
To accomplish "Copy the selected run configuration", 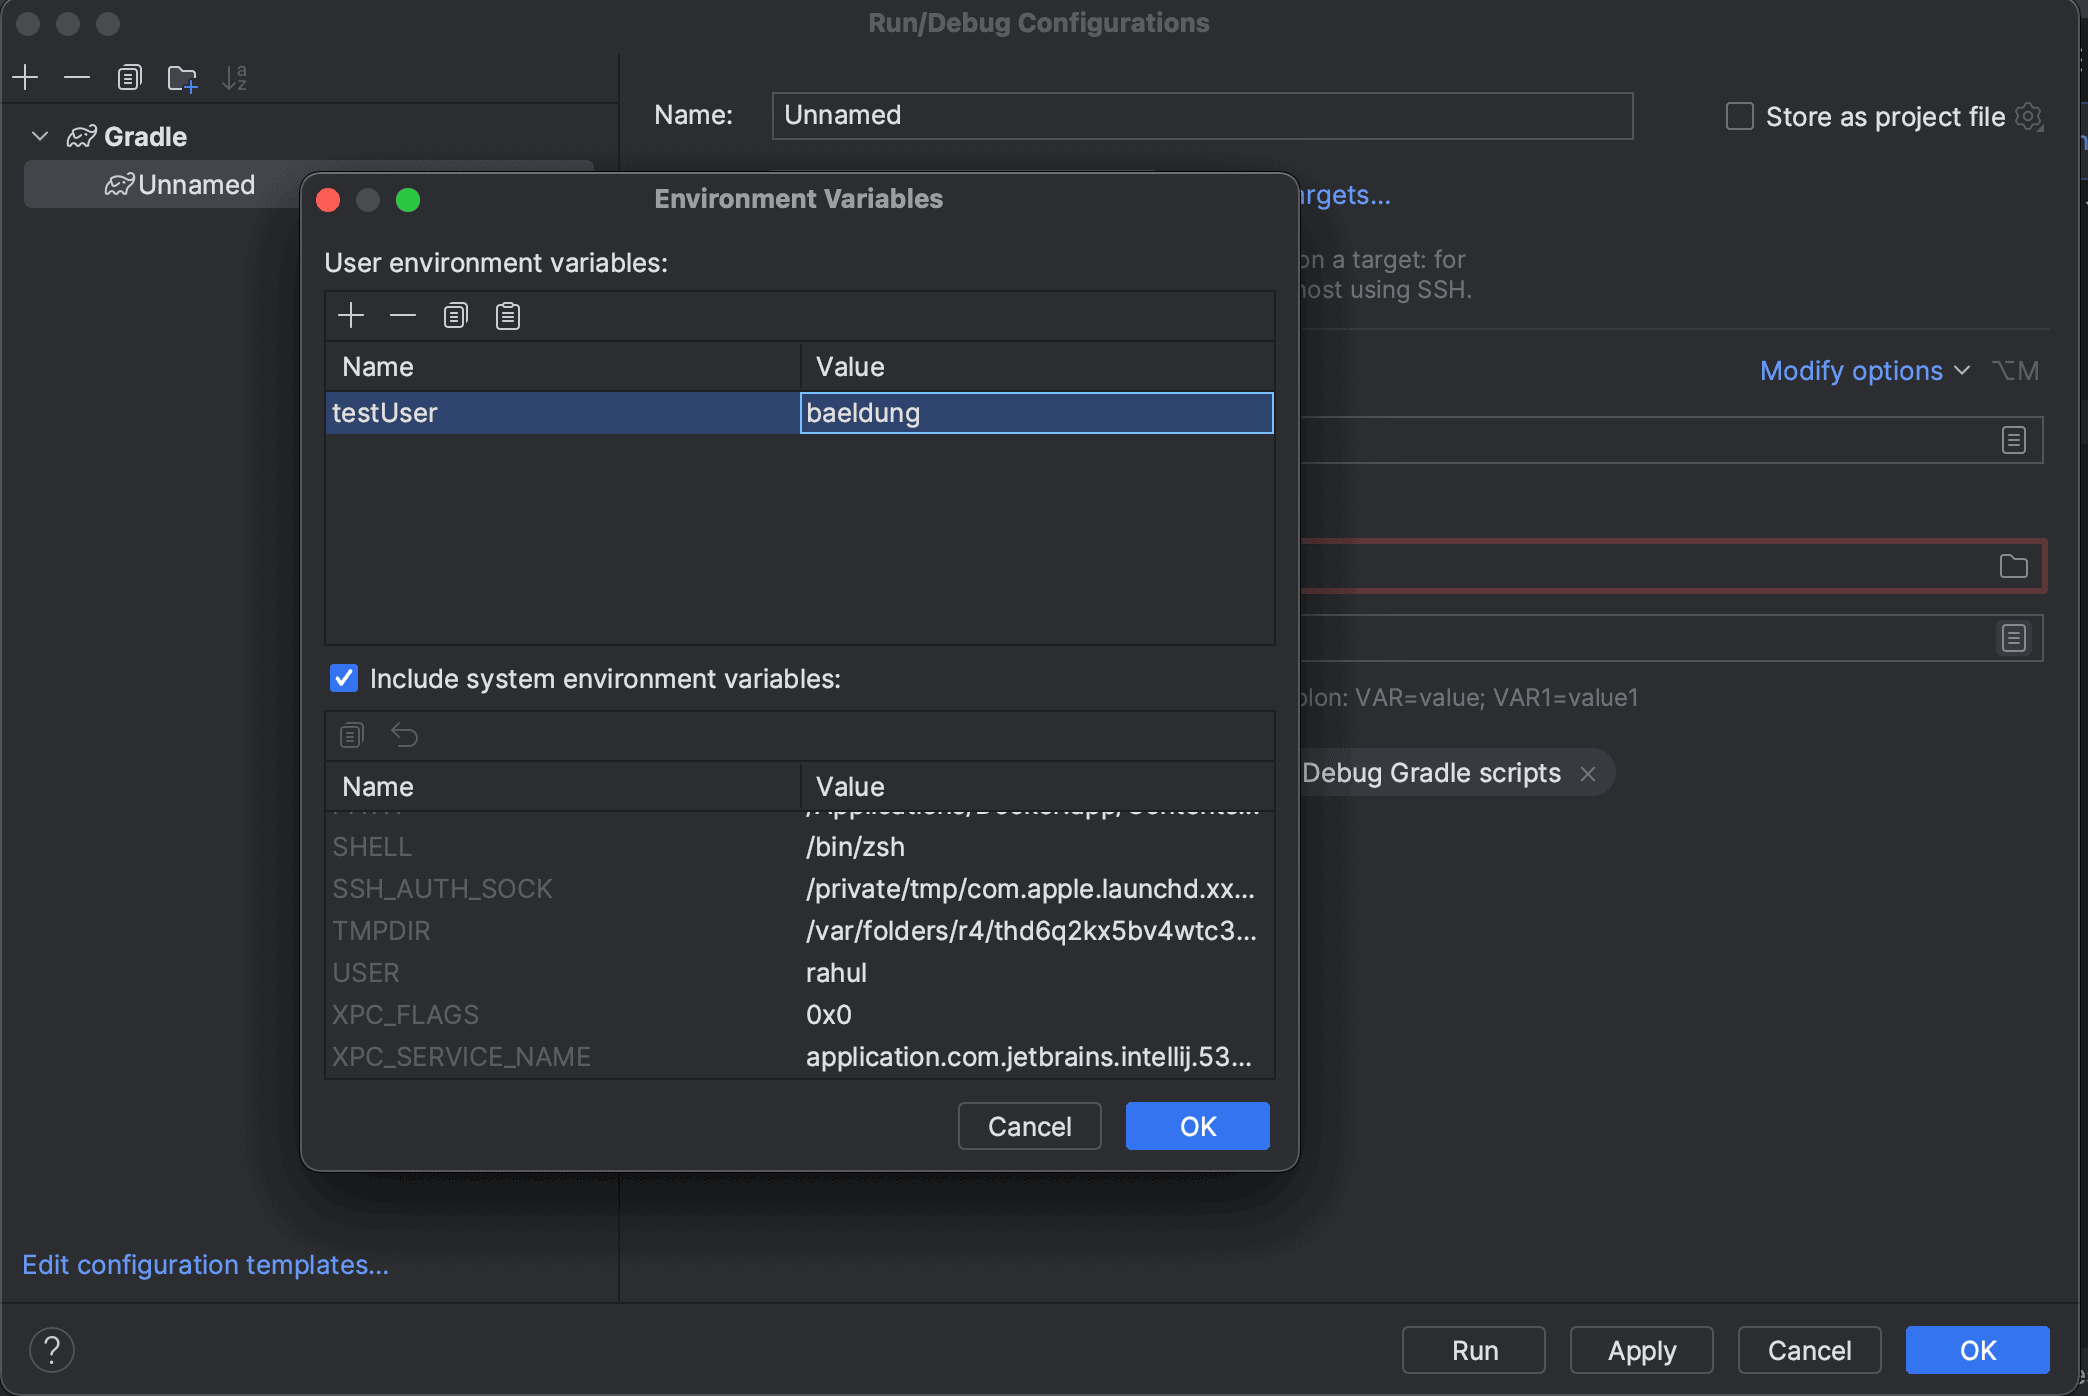I will (x=129, y=77).
